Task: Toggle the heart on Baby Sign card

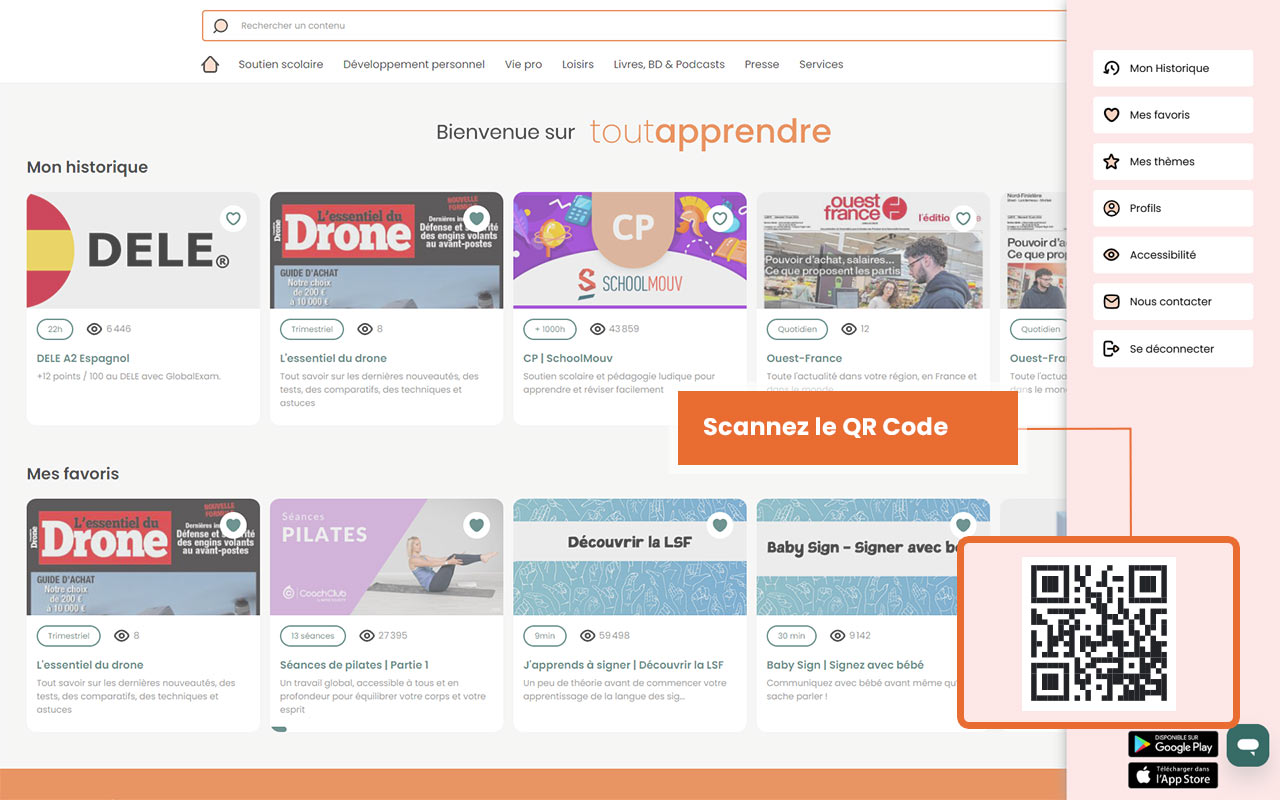Action: (963, 525)
